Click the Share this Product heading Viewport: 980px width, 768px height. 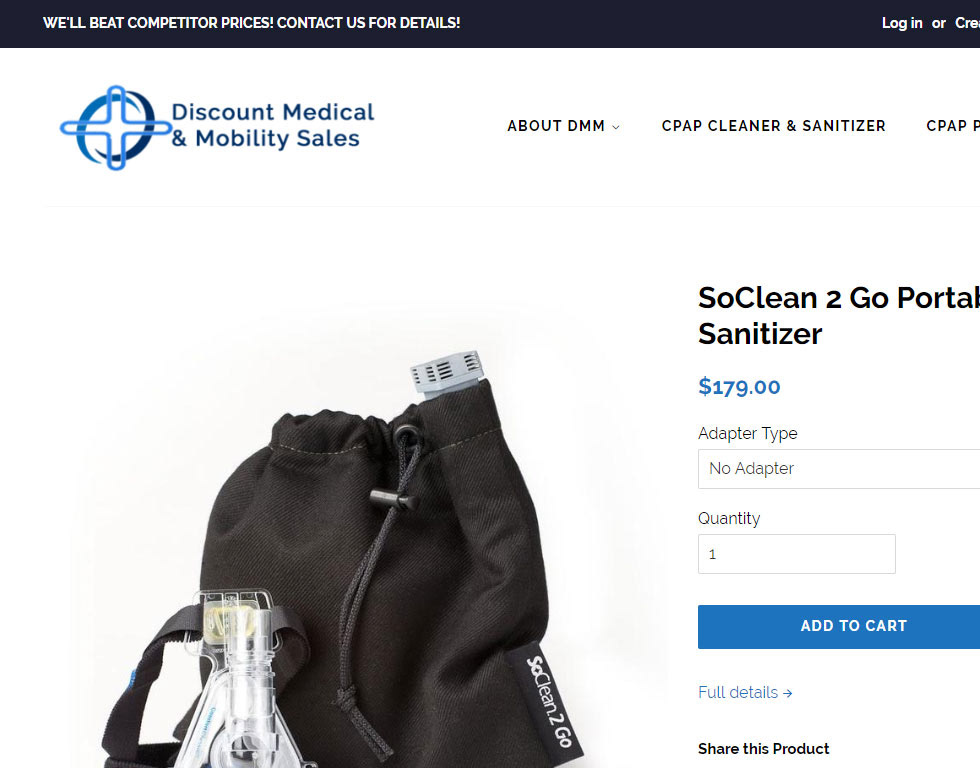[x=764, y=749]
